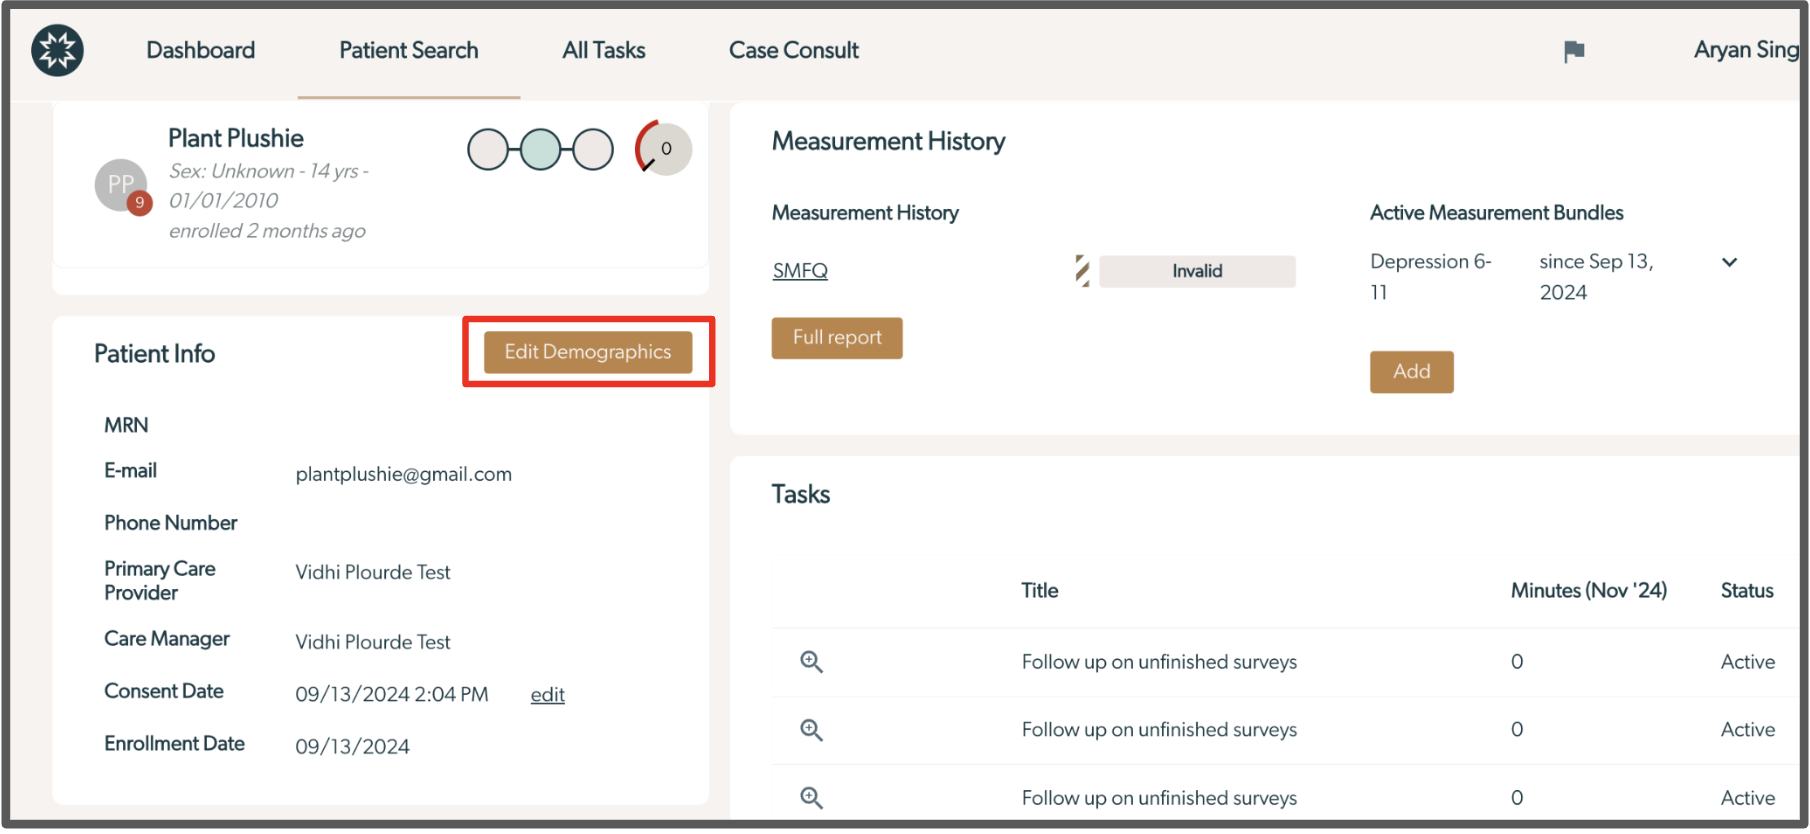This screenshot has height=834, width=1810.
Task: Click the Consent Date value 09/13/2024 2:04 PM
Action: (391, 695)
